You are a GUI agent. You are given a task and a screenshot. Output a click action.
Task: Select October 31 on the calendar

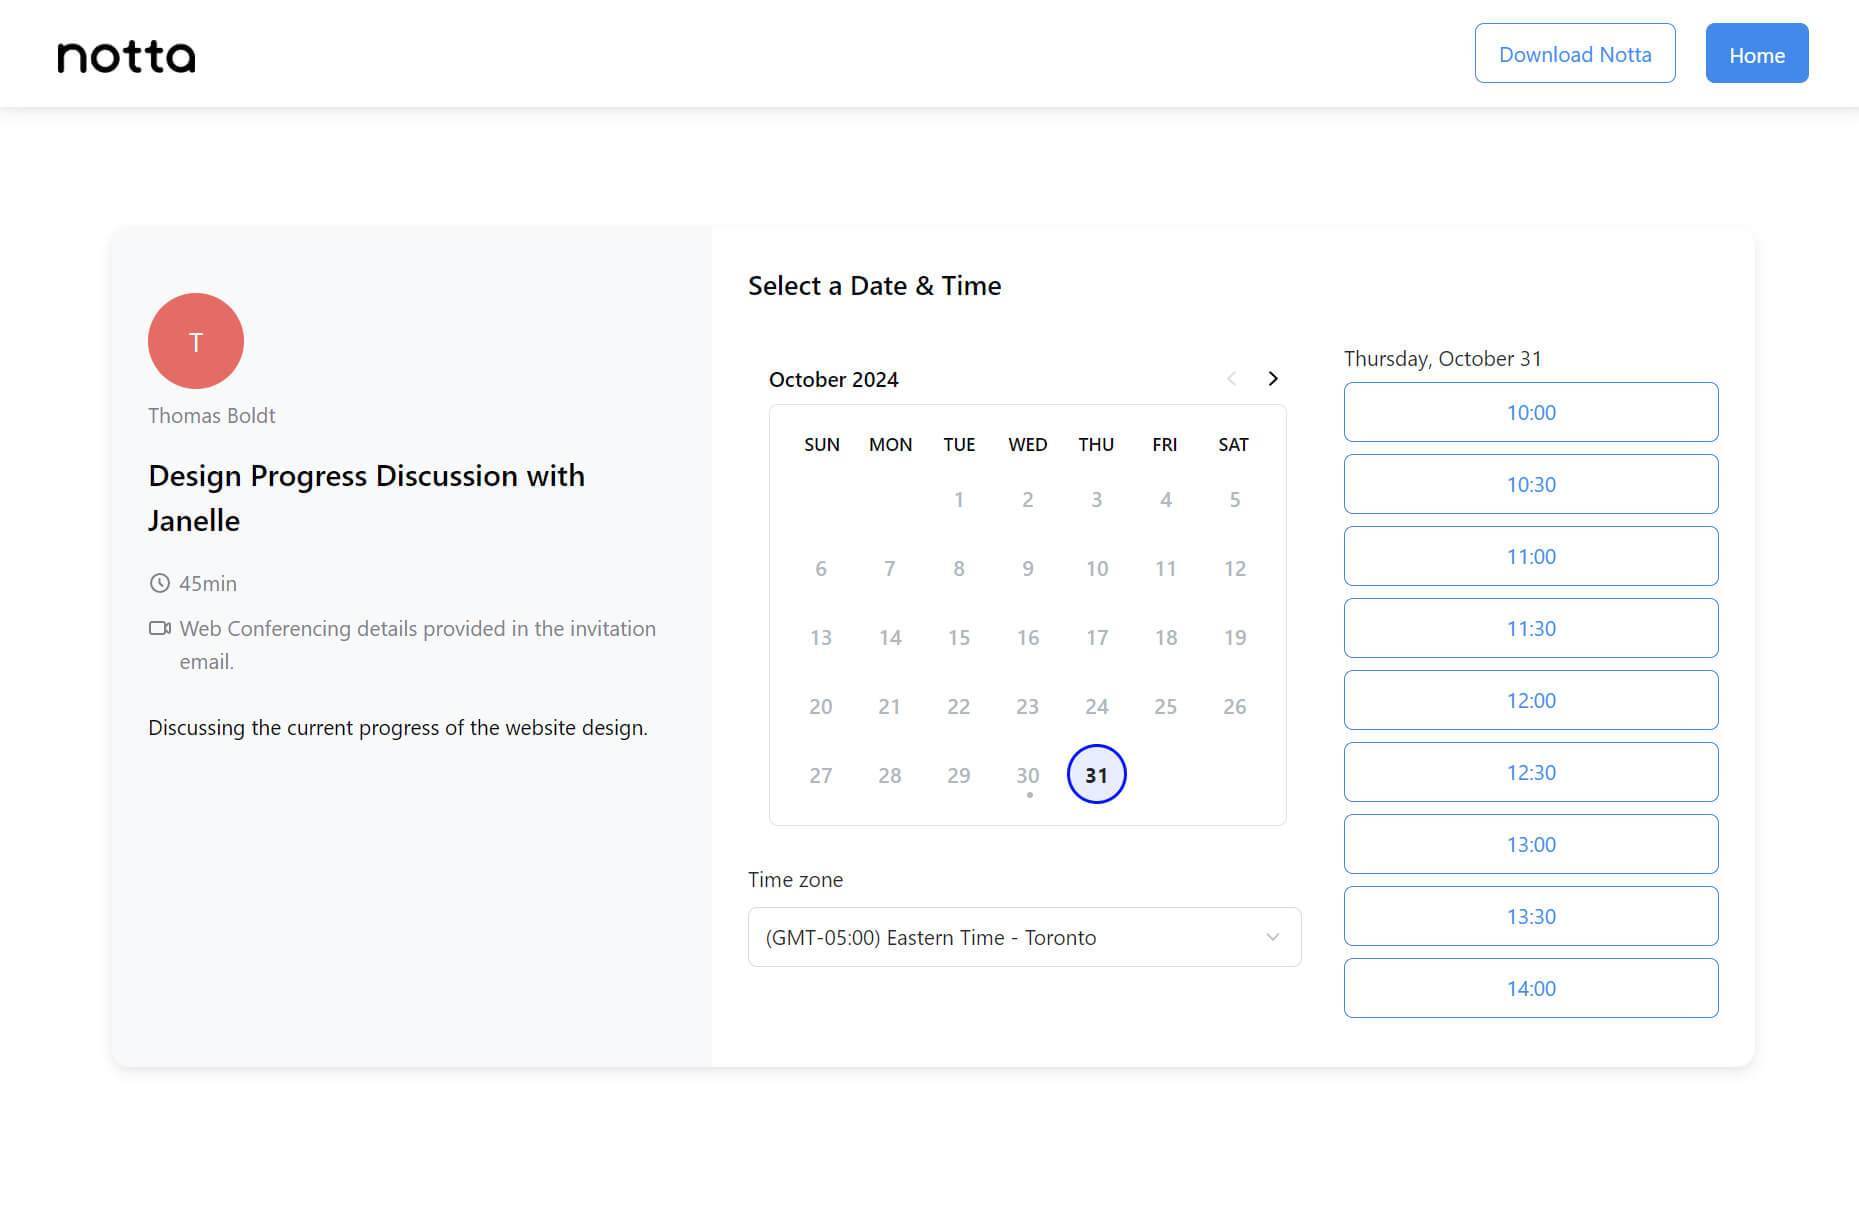[x=1097, y=775]
